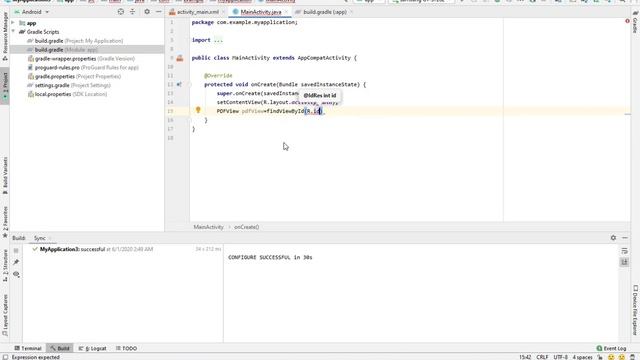
Task: Click UTF-8 encoding in status bar
Action: point(560,357)
